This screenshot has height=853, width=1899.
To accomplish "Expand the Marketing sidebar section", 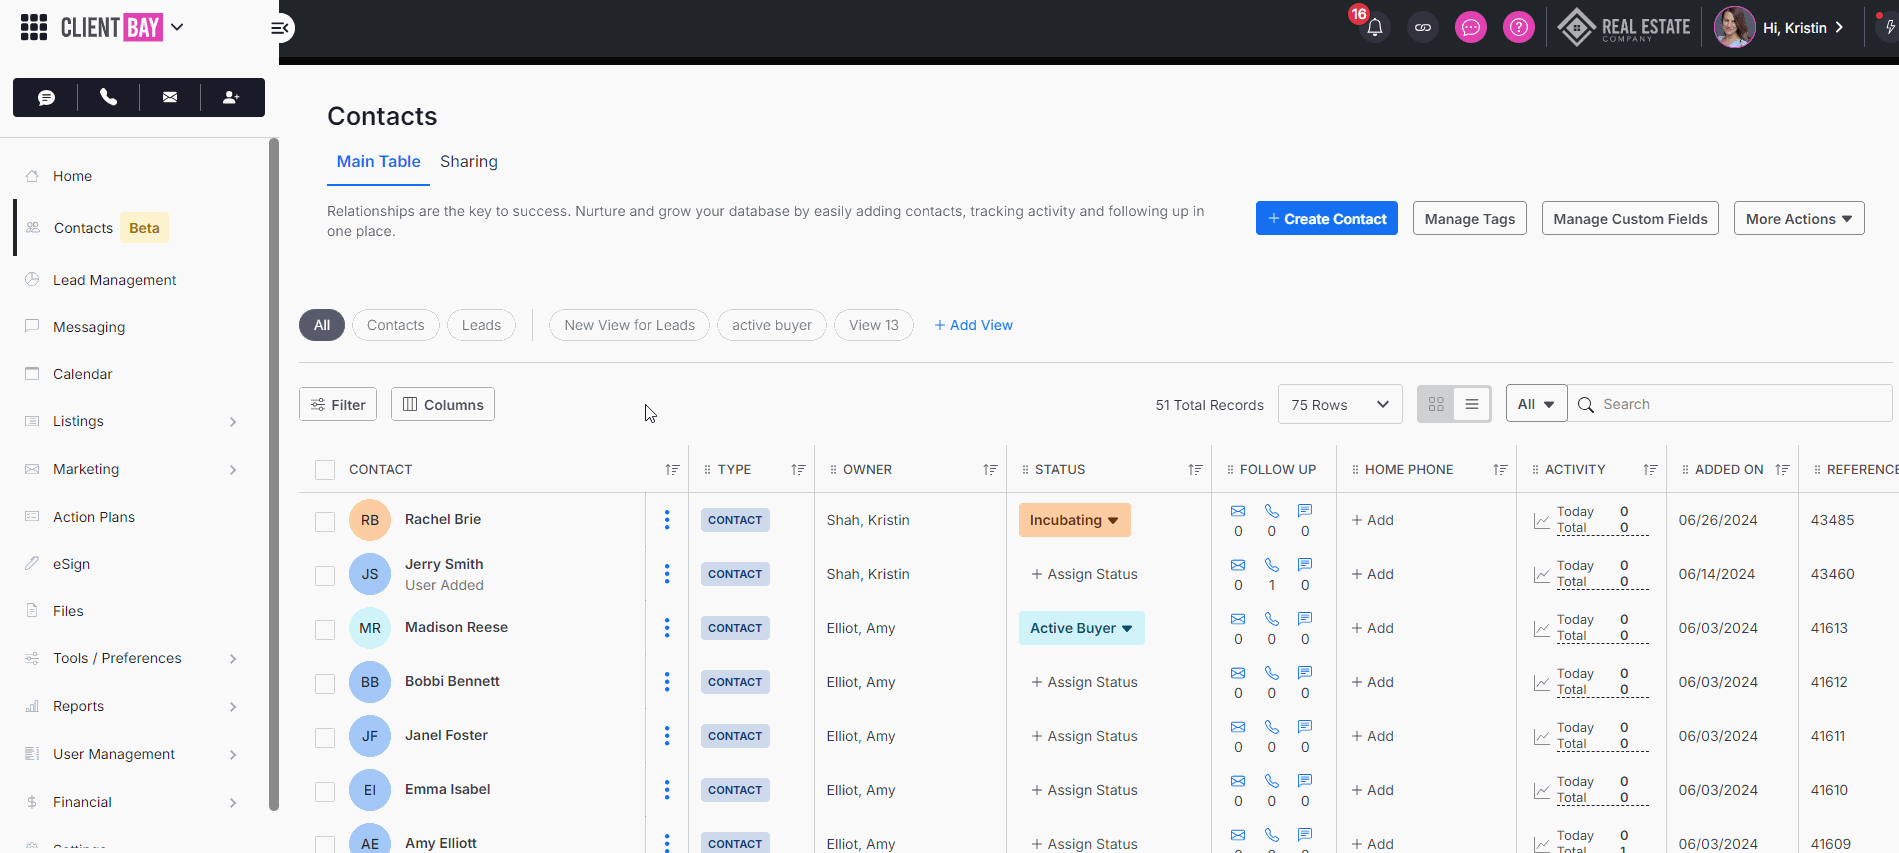I will point(232,470).
